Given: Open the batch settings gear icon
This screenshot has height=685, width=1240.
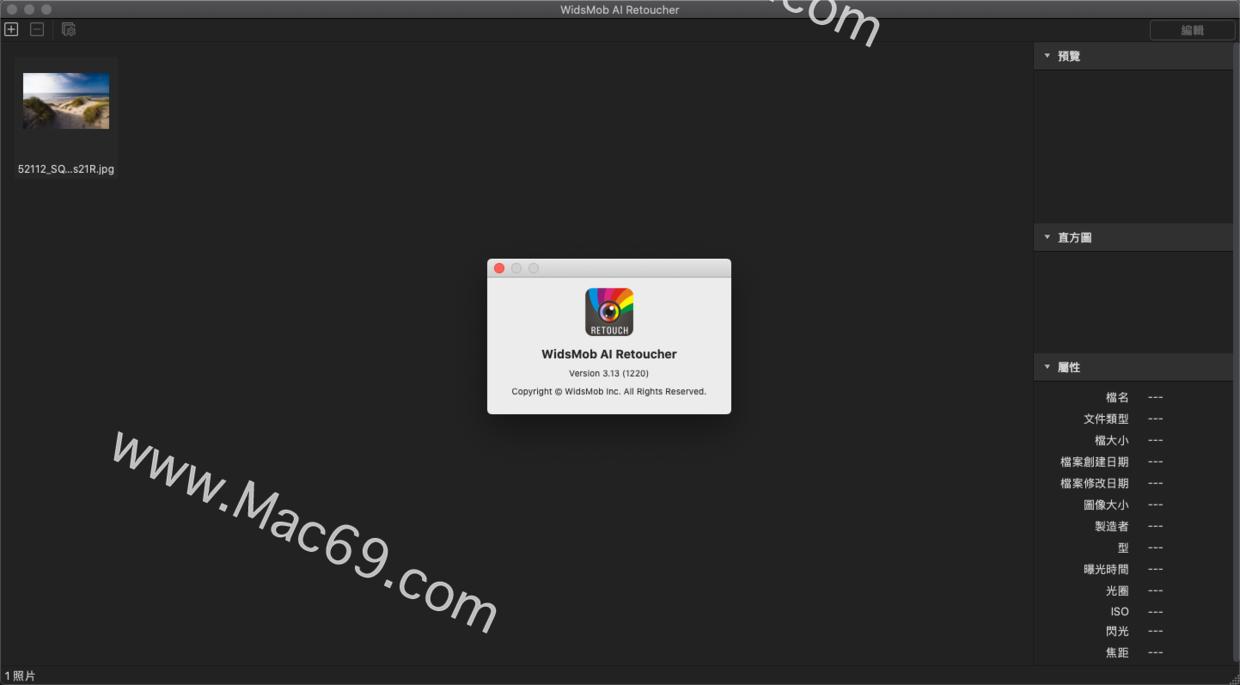Looking at the screenshot, I should 68,30.
